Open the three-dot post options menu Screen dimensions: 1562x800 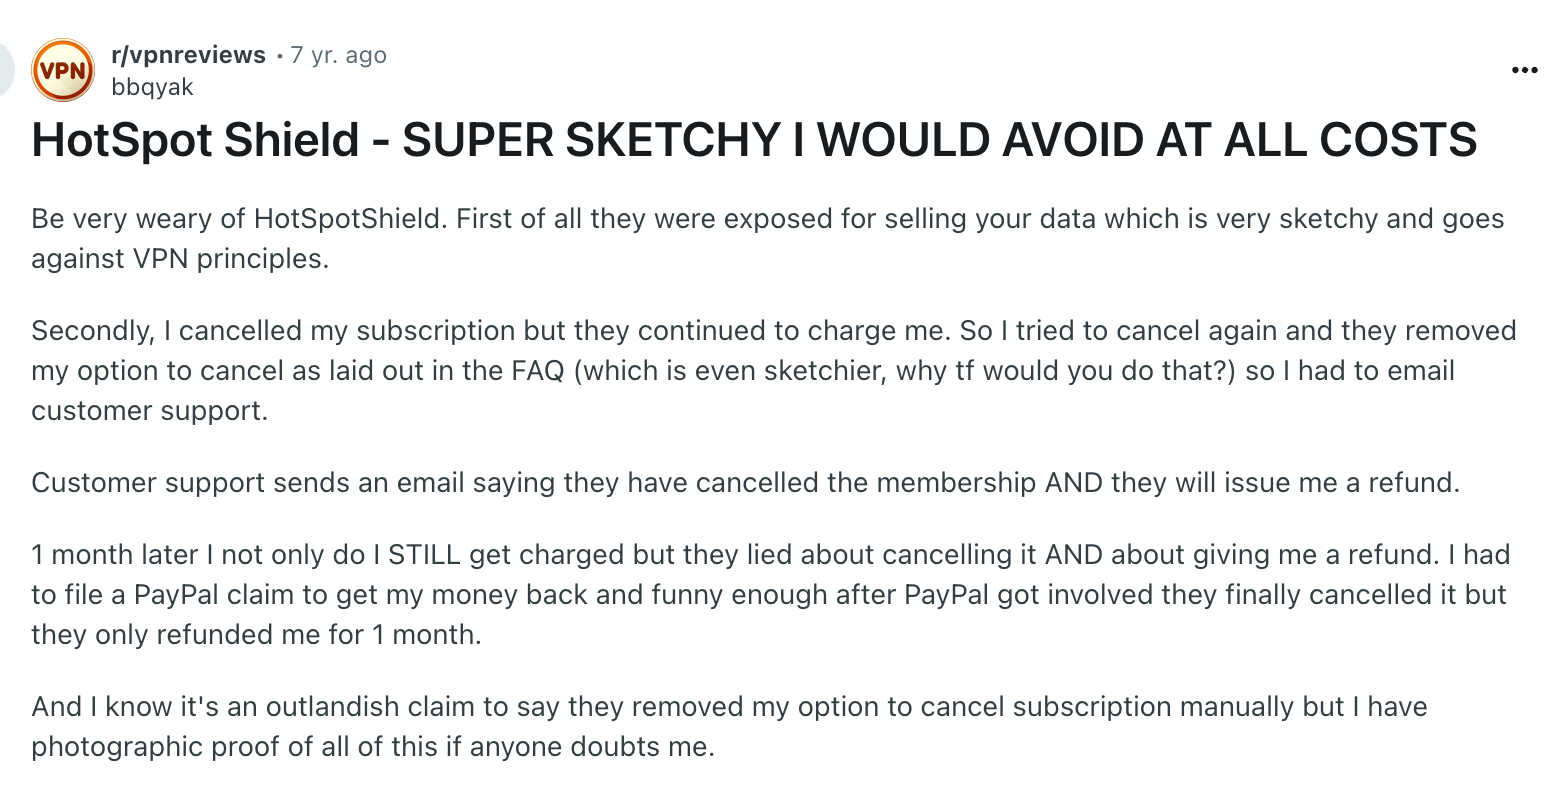1525,70
